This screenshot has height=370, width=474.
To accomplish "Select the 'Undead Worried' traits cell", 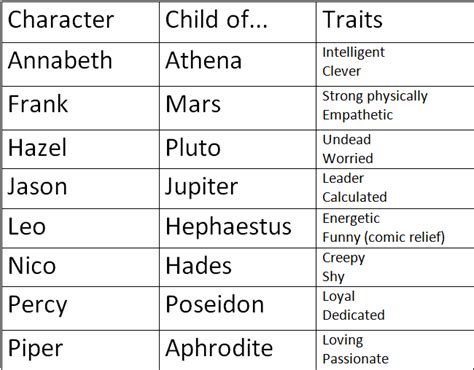I will tap(395, 149).
